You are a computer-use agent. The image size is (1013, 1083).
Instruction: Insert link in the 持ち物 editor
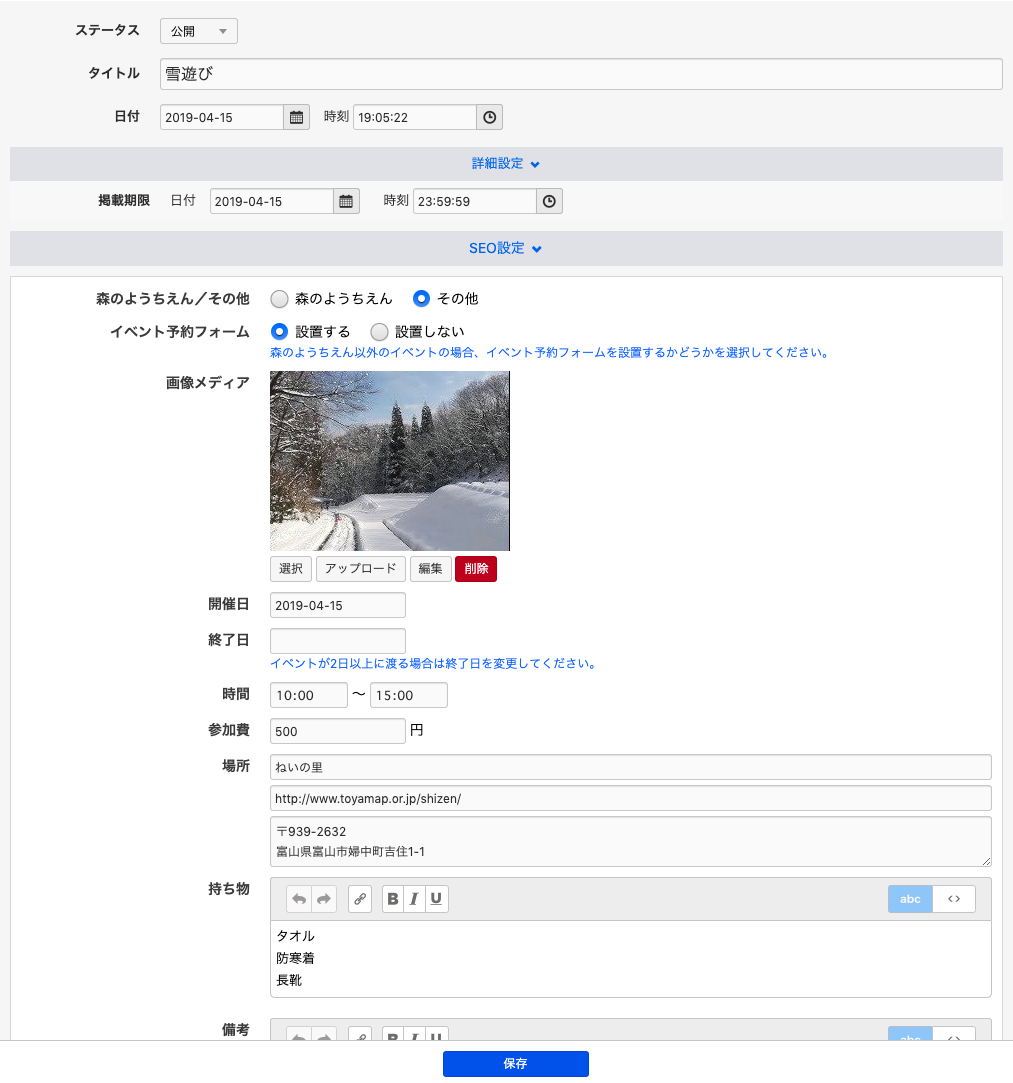coord(360,899)
